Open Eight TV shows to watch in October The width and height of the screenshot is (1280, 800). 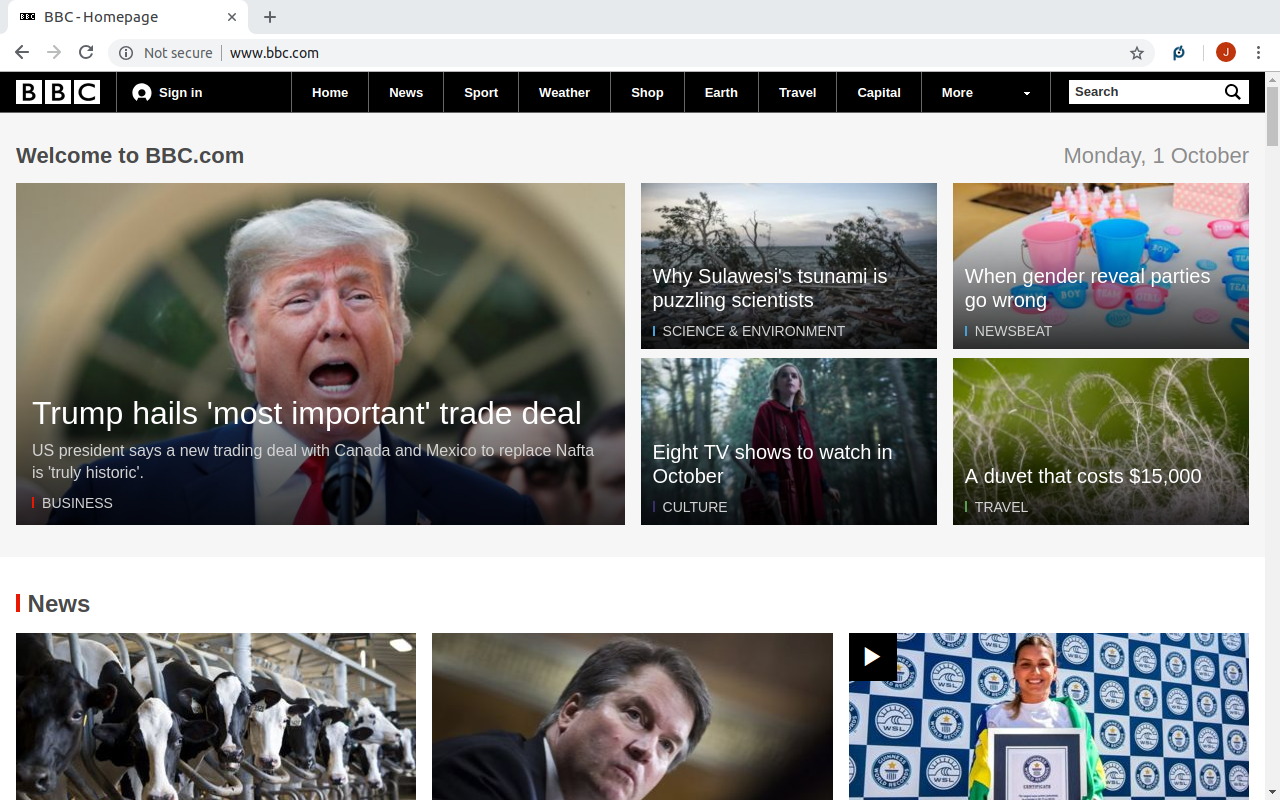click(772, 464)
